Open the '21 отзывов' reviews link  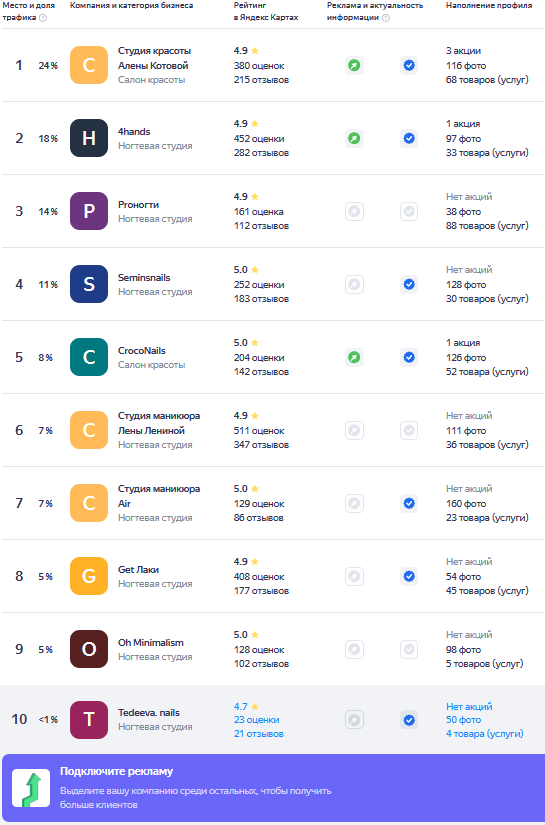[259, 733]
